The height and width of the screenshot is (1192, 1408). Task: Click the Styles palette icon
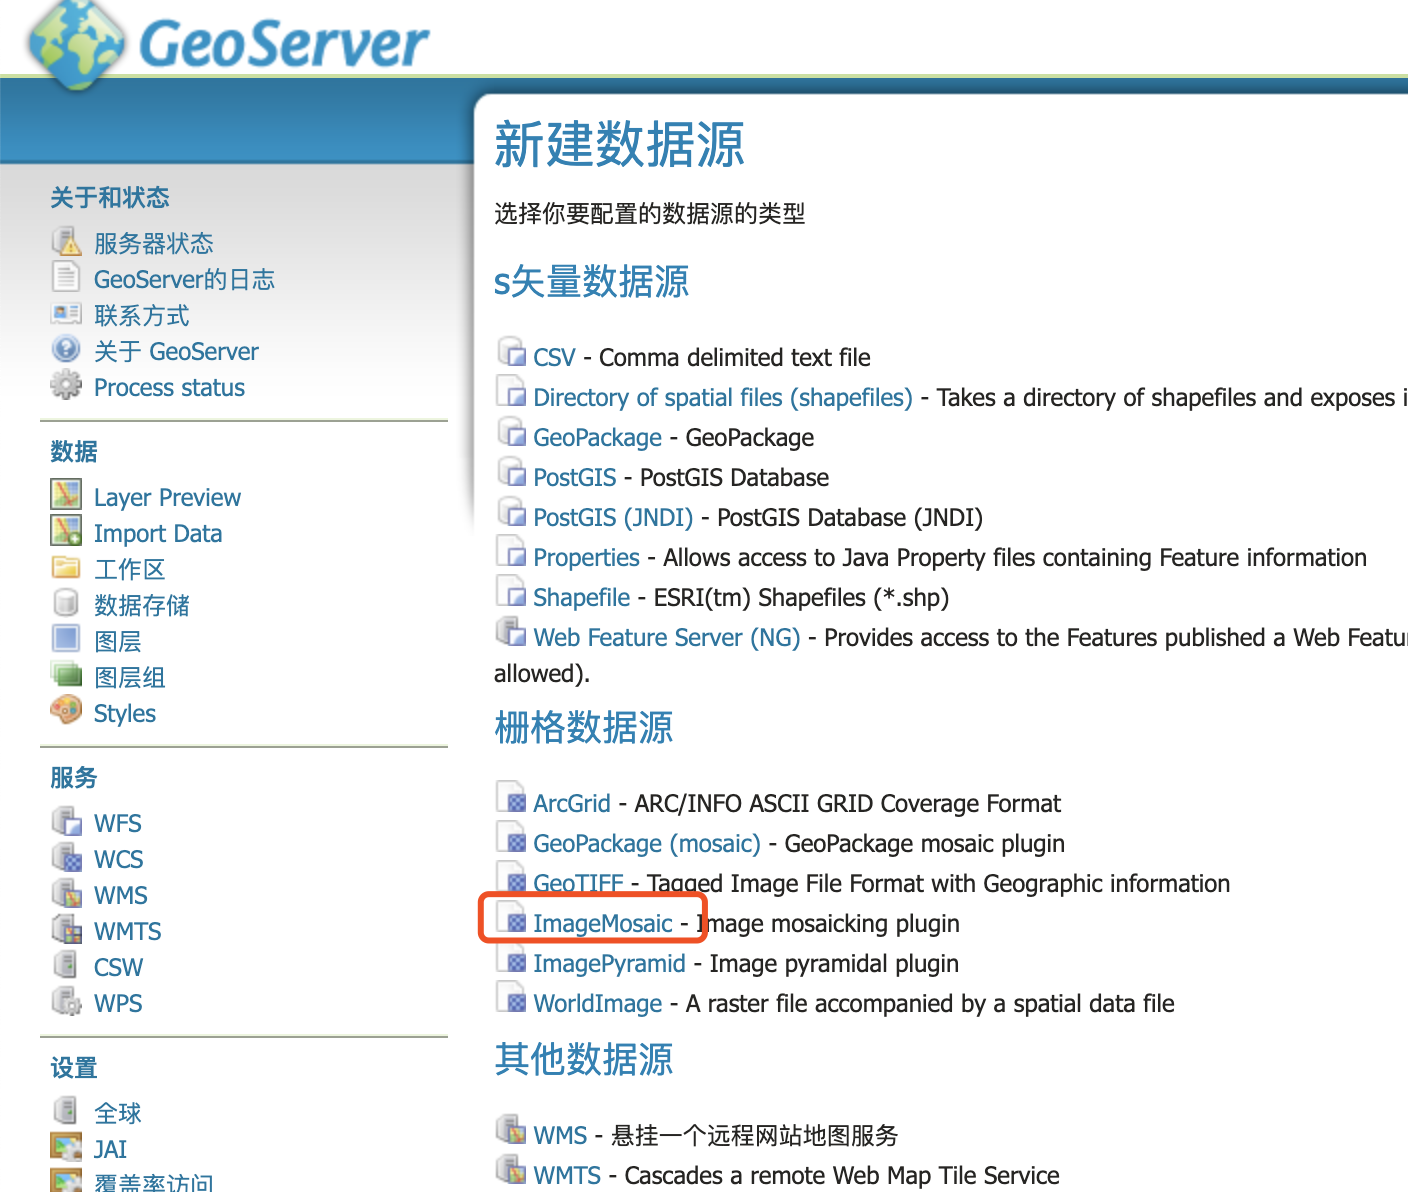(65, 711)
